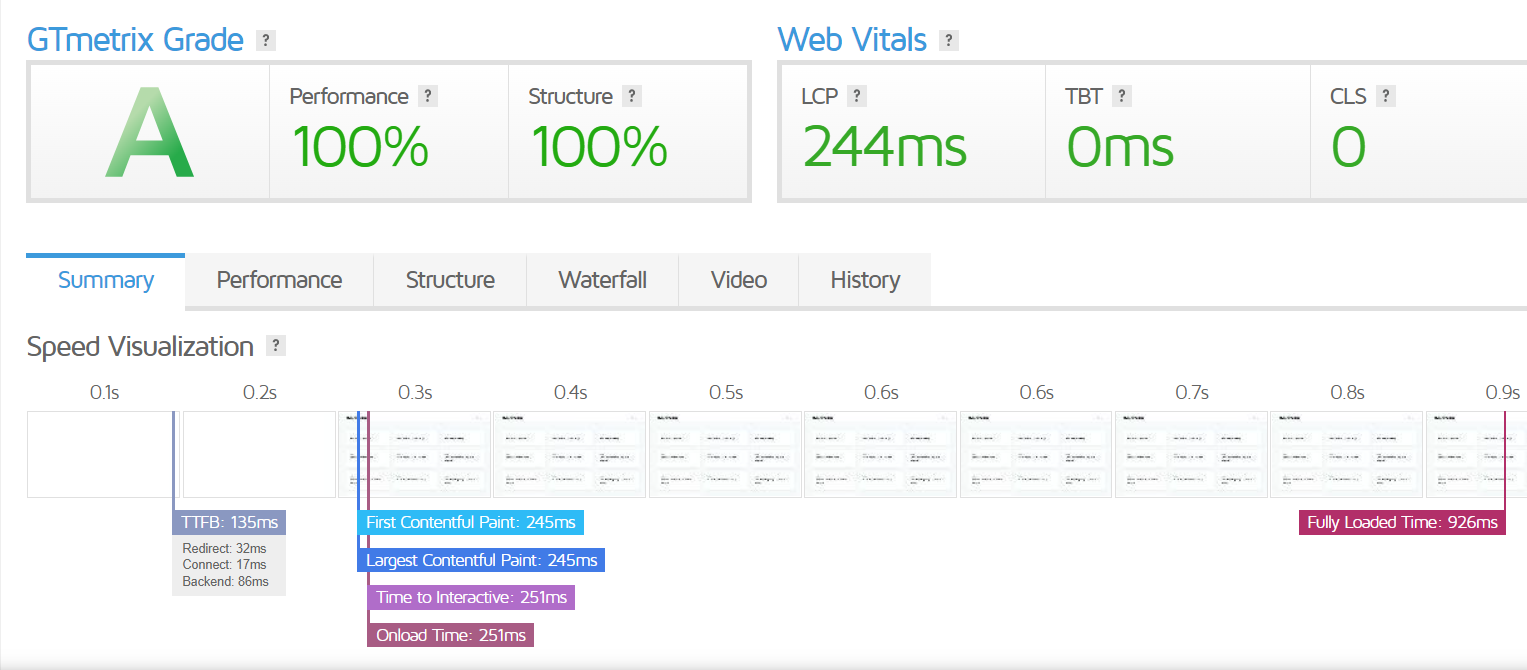Go to the Video tab

pyautogui.click(x=739, y=280)
